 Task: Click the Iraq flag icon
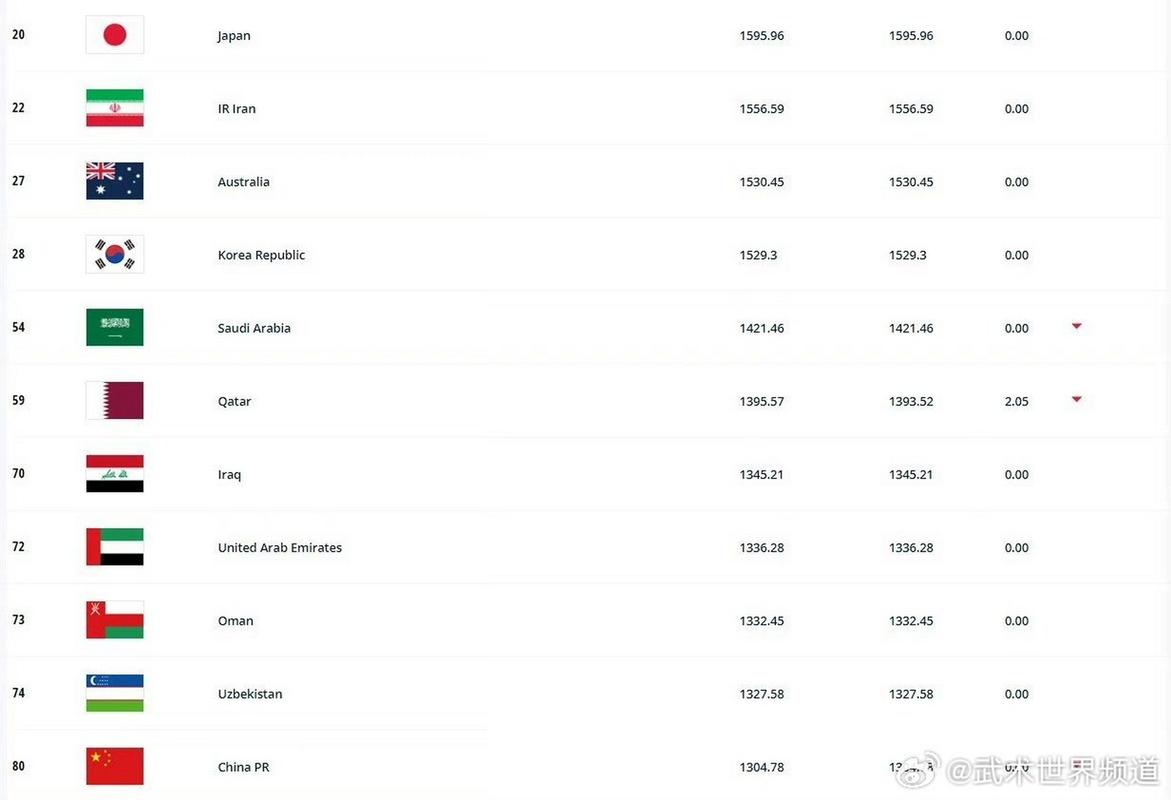(115, 474)
